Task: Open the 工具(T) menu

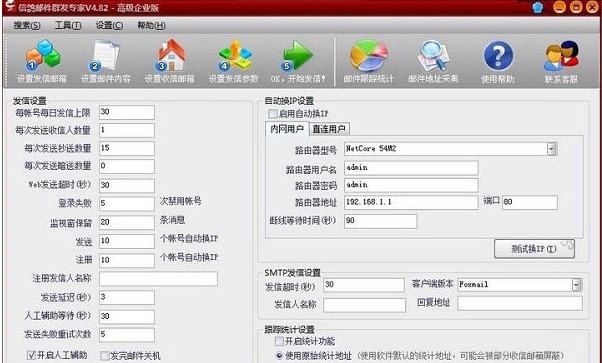Action: [x=68, y=26]
